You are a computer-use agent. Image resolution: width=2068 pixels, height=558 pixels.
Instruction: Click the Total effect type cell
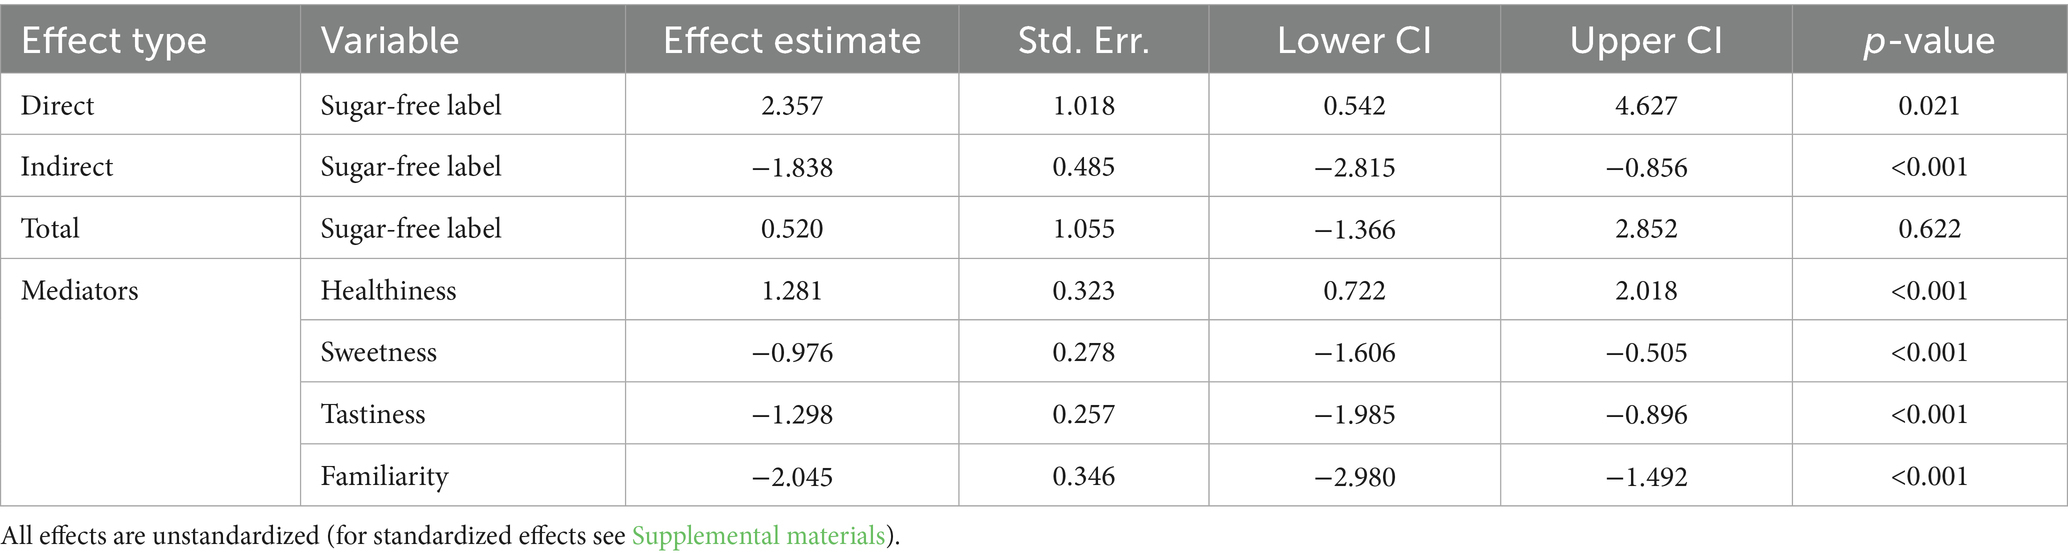[50, 228]
